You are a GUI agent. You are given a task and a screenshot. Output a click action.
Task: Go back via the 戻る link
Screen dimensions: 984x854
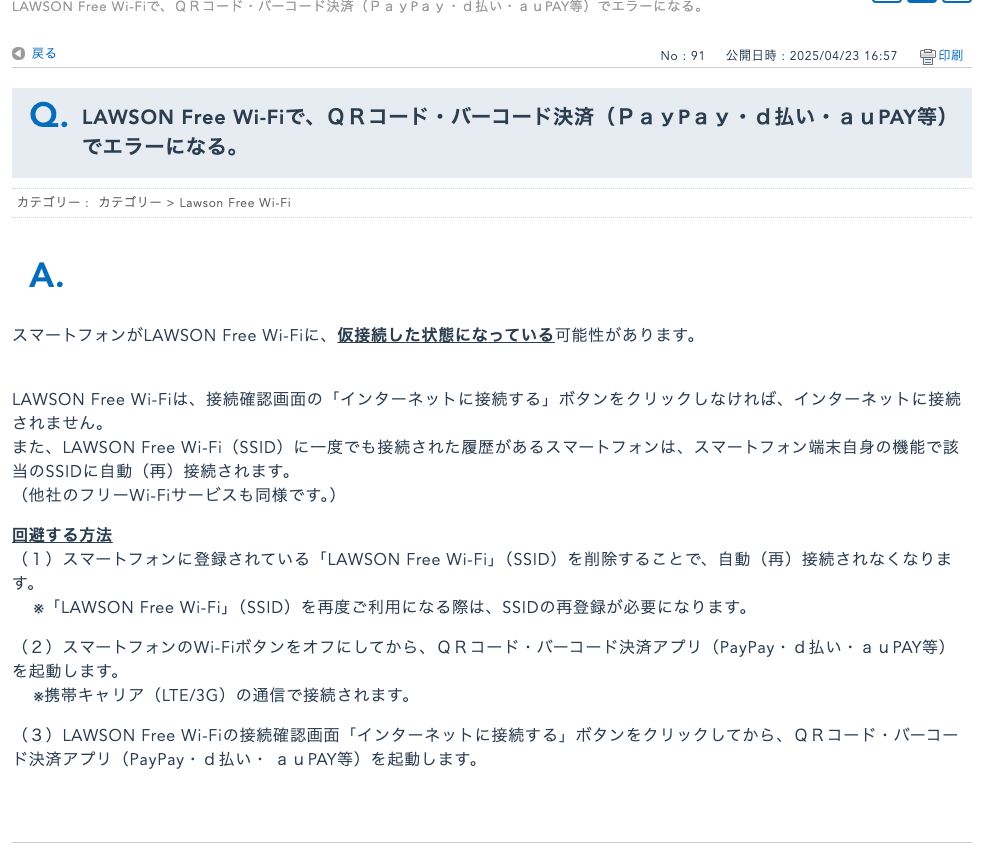pos(44,53)
